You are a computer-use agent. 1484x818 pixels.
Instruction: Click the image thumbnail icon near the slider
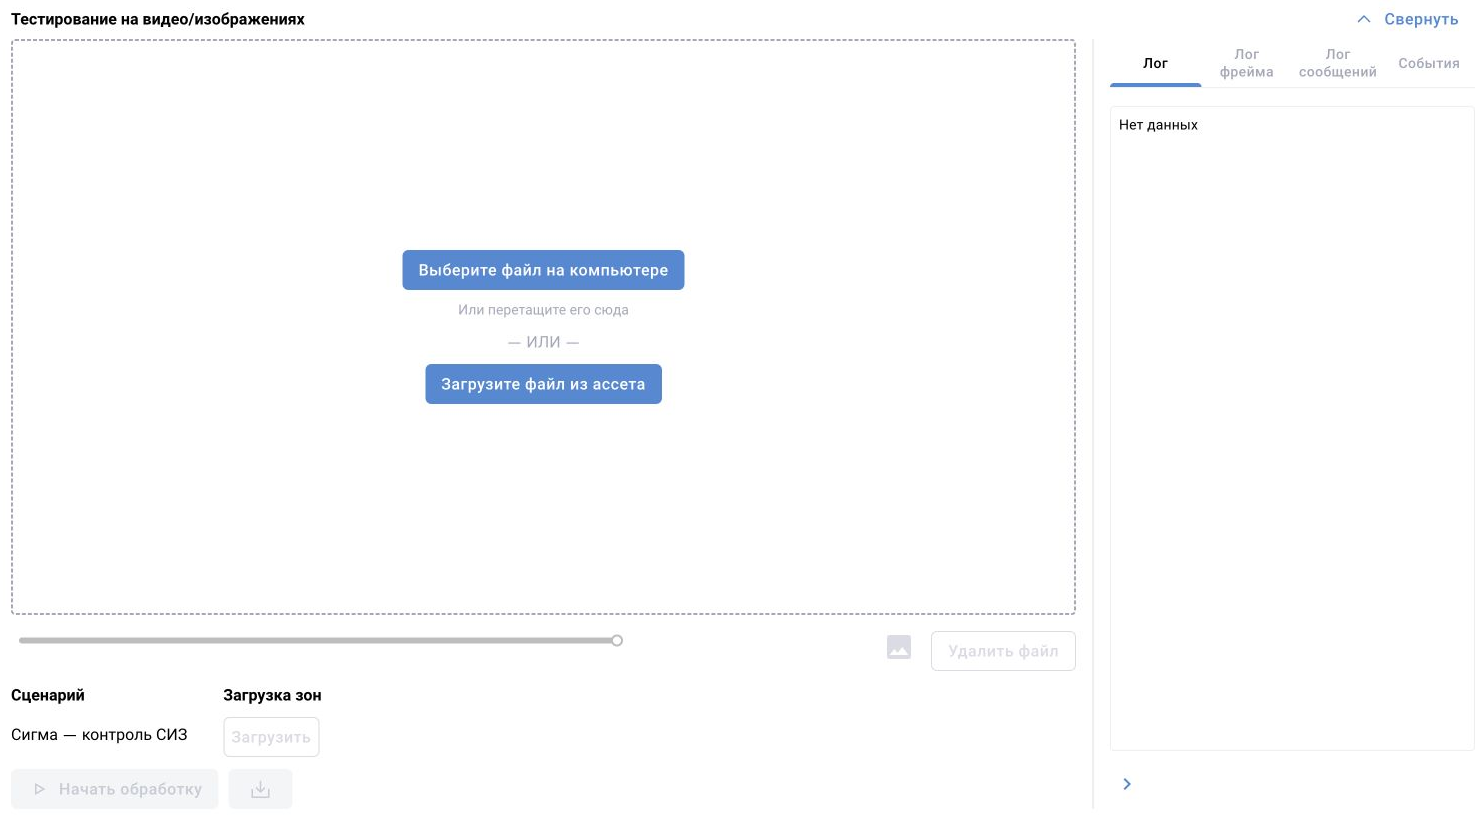tap(899, 648)
